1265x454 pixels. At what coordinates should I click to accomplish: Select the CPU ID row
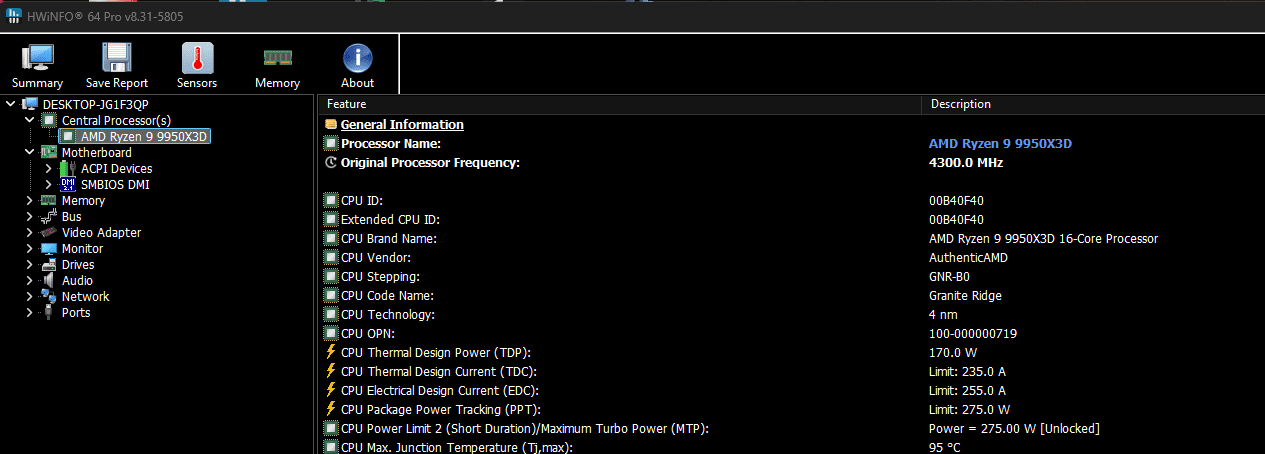[792, 200]
